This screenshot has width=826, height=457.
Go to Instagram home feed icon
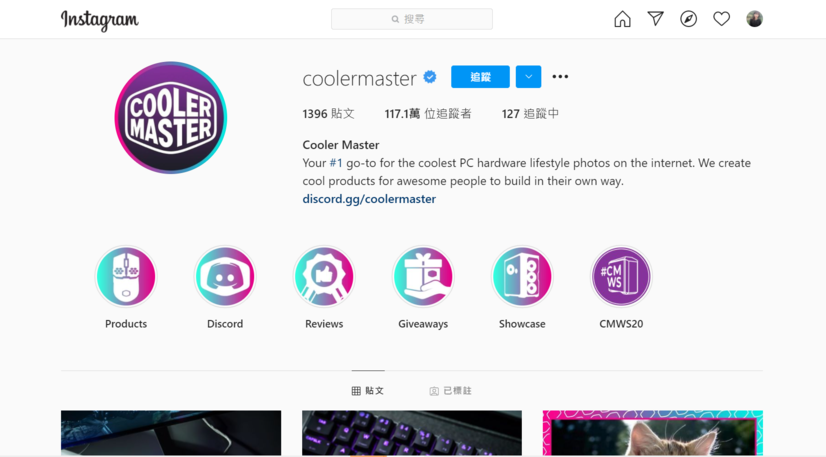click(622, 19)
